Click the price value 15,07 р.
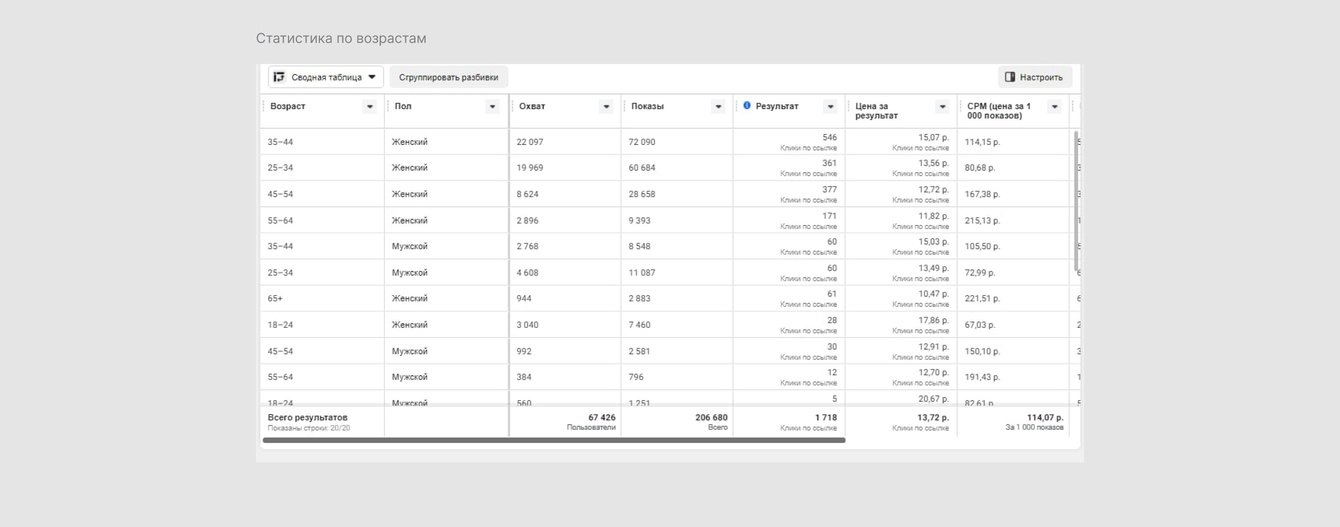 click(x=934, y=137)
